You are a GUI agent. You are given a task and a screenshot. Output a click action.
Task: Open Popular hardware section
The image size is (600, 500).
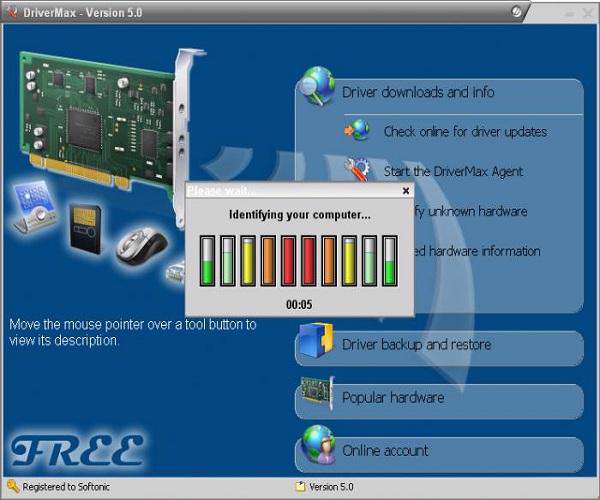point(439,402)
